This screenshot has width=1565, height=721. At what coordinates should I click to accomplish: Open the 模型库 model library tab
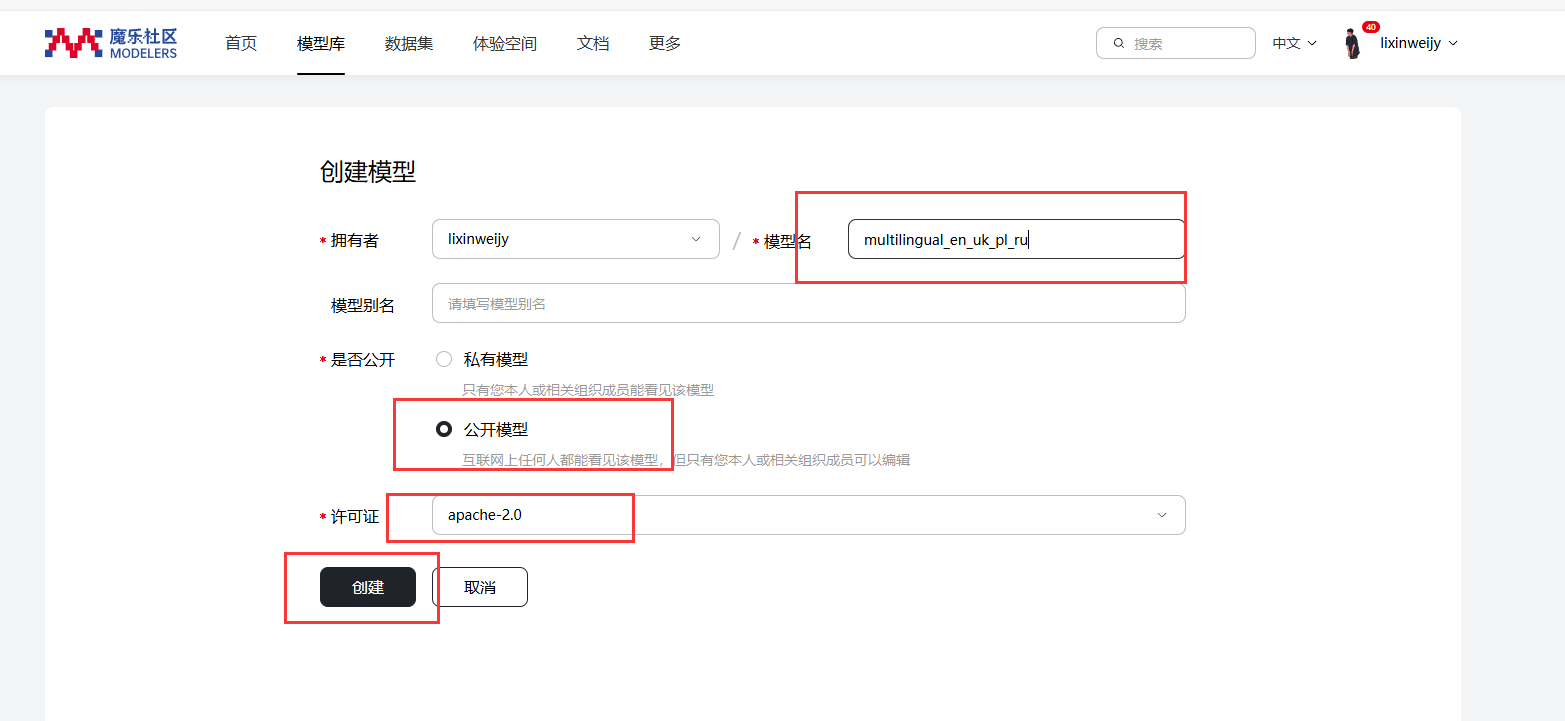pyautogui.click(x=321, y=43)
